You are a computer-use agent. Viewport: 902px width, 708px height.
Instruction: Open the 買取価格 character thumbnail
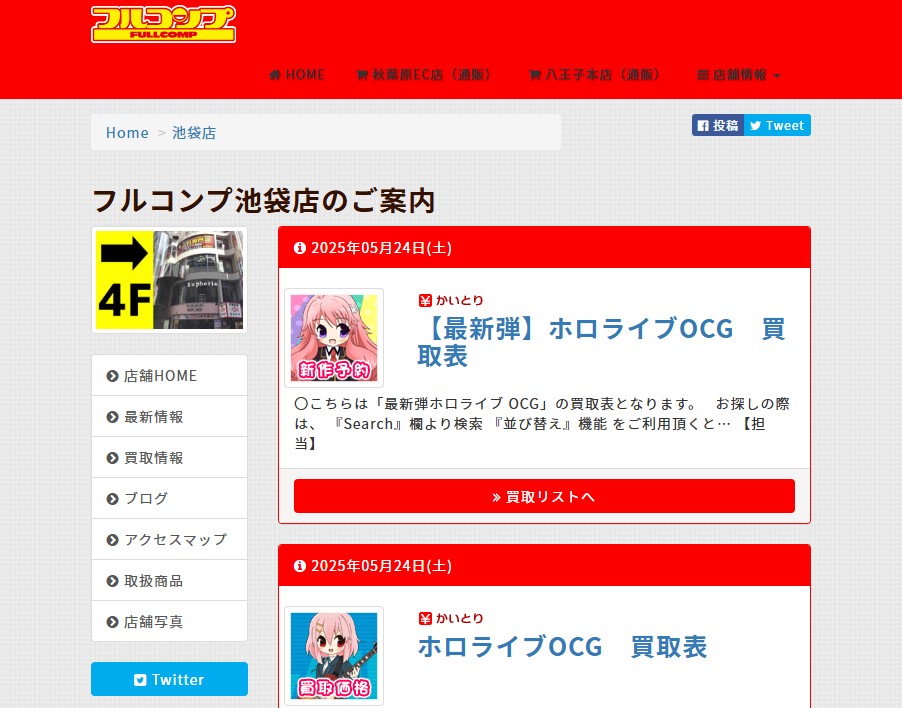pyautogui.click(x=334, y=656)
